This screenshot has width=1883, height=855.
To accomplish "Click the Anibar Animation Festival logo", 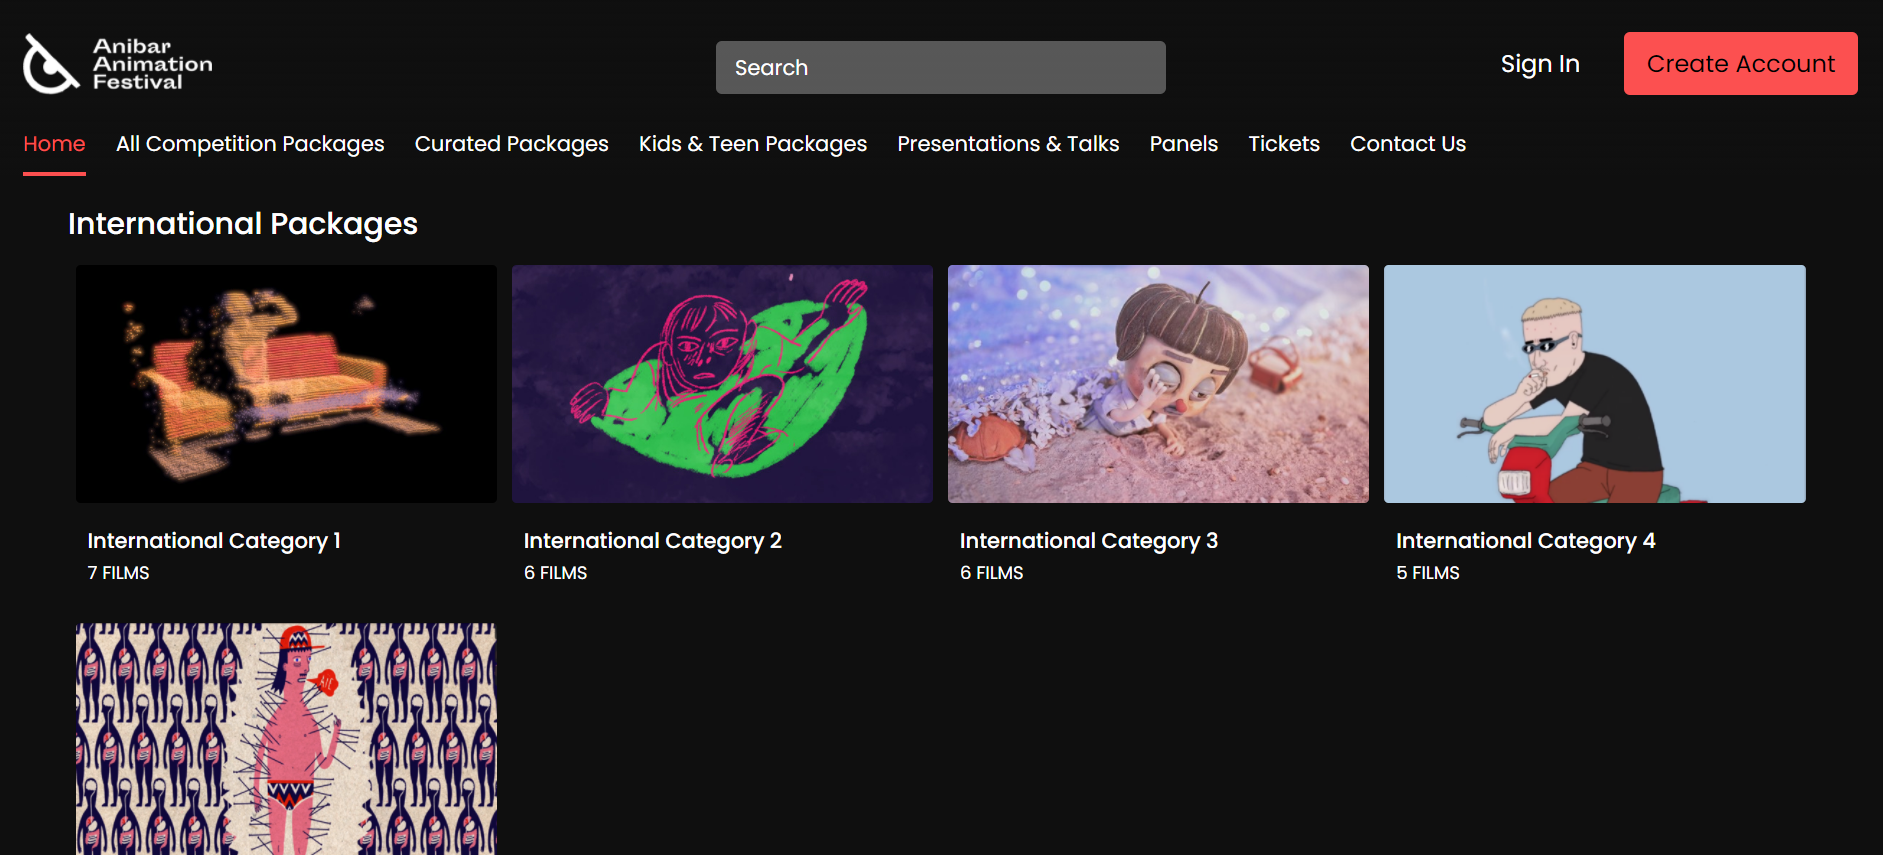I will click(117, 64).
